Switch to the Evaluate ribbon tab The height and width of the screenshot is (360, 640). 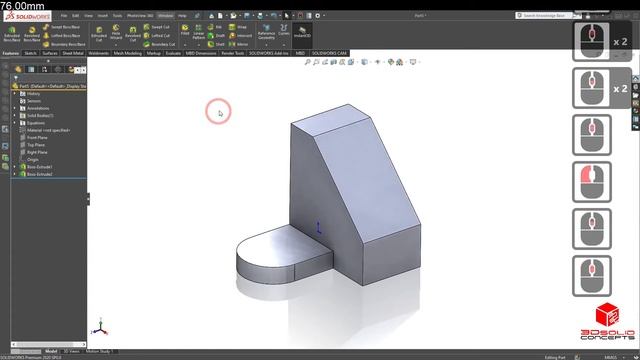(173, 53)
